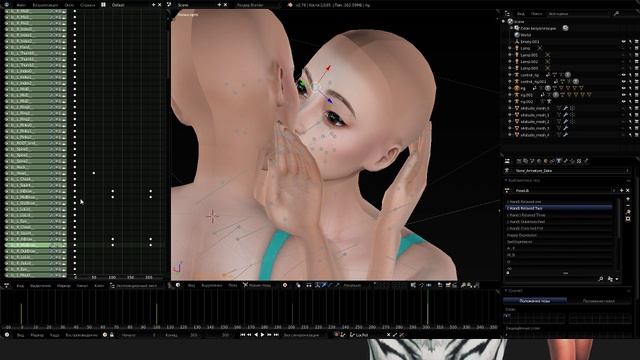Open the Экспозиционный лист mode dropdown
Viewport: 640px width, 360px height.
[137, 286]
